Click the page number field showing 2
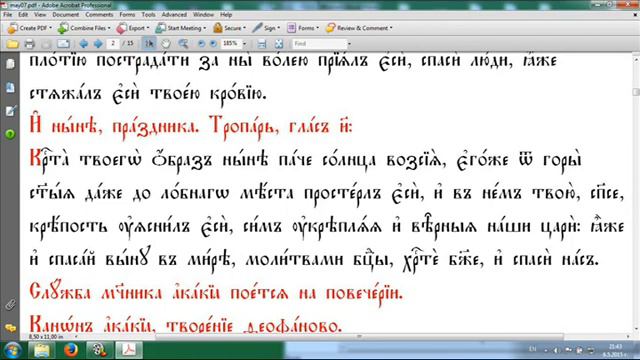The height and width of the screenshot is (360, 640). tap(113, 43)
